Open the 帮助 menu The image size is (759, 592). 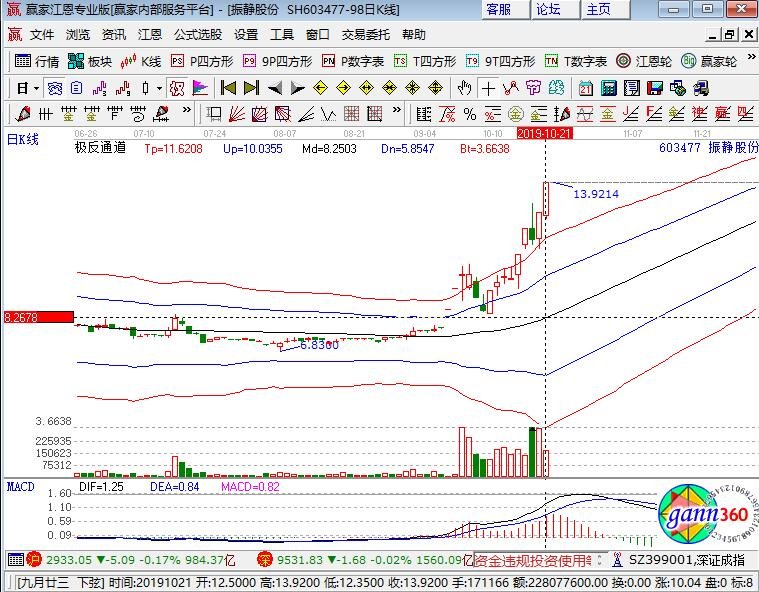click(x=414, y=35)
